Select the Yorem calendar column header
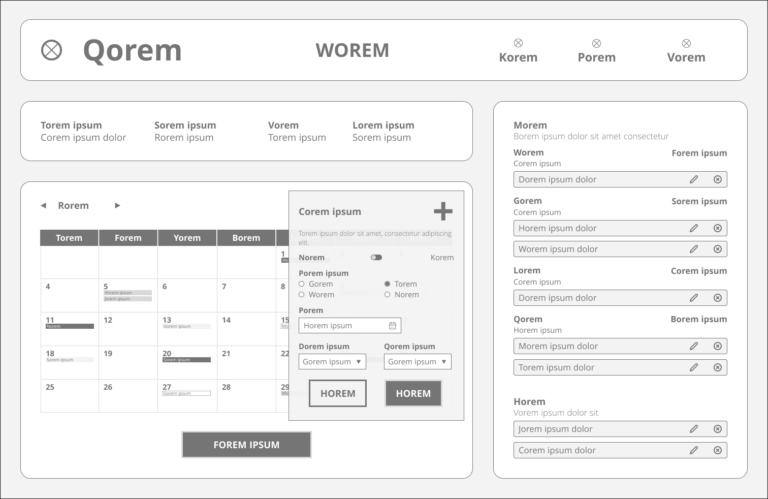The image size is (768, 499). tap(187, 238)
